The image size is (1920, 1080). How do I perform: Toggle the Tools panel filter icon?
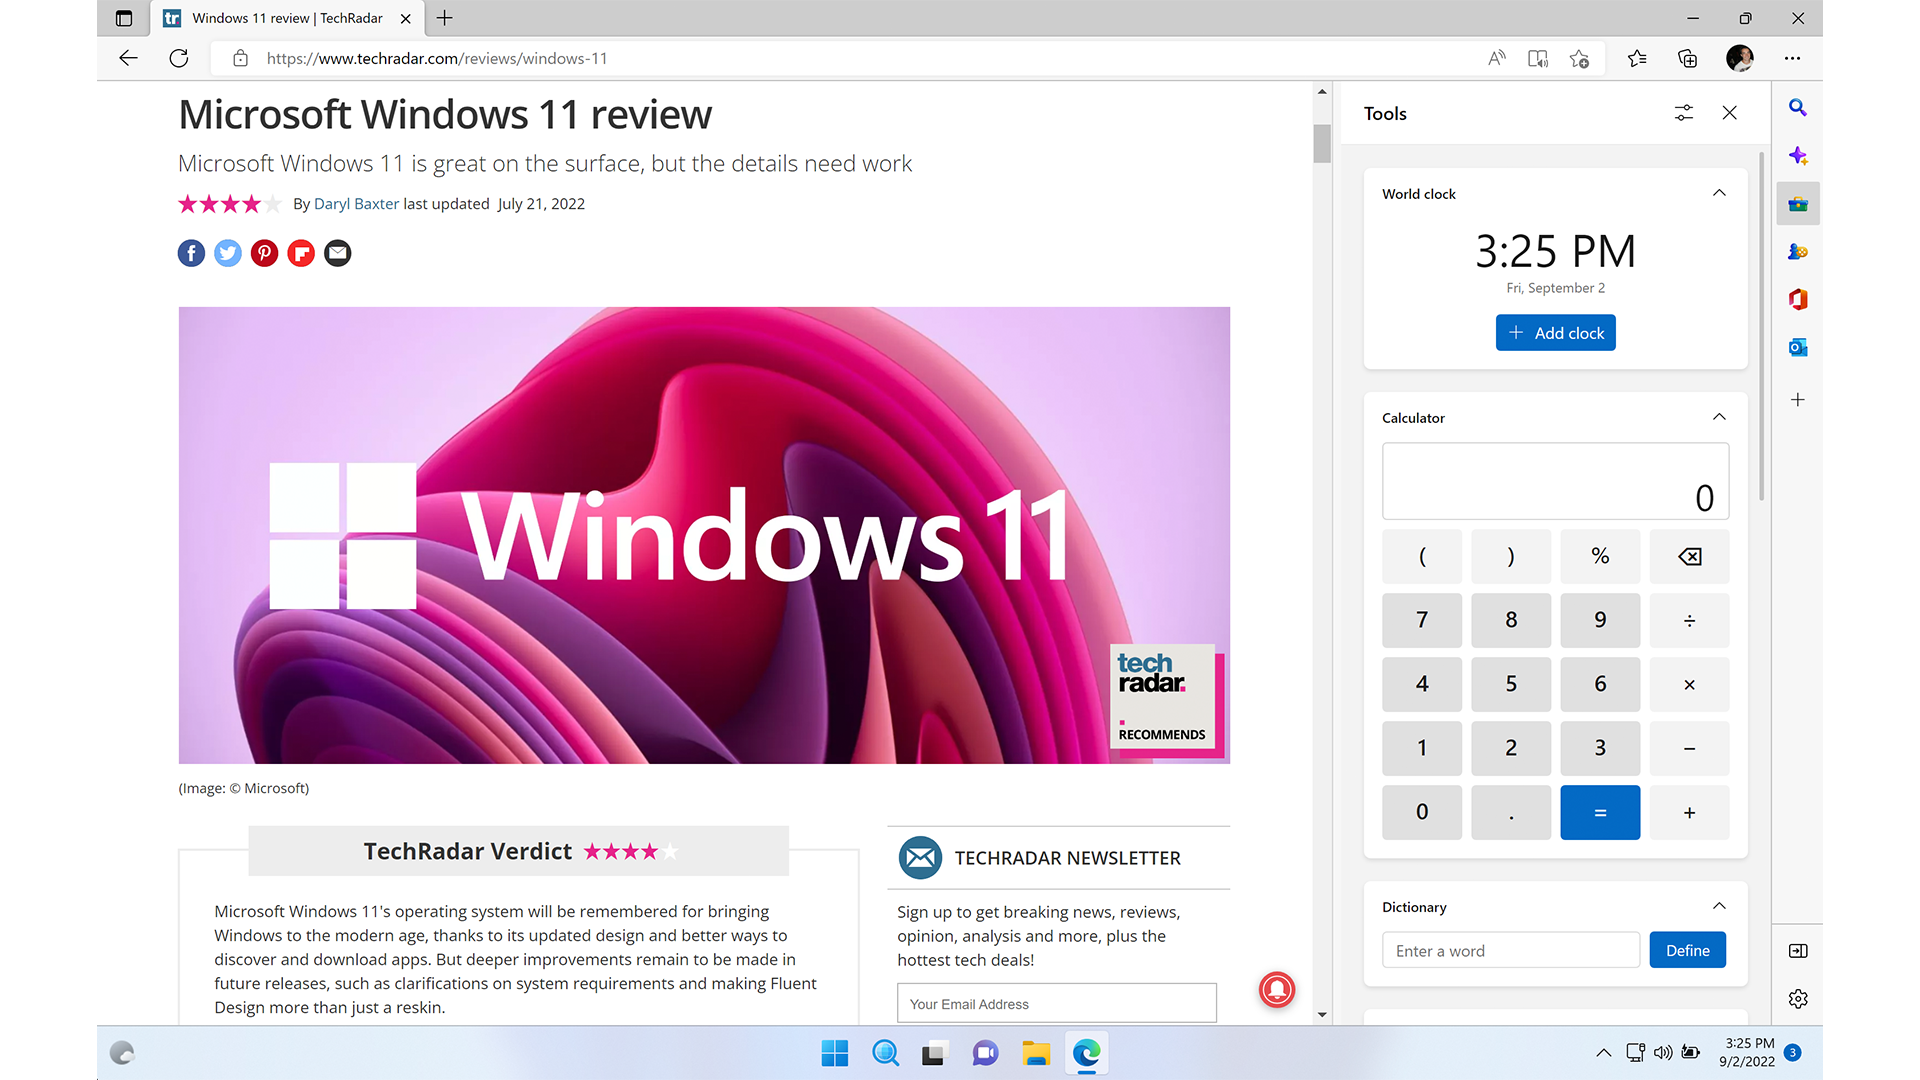[x=1684, y=112]
